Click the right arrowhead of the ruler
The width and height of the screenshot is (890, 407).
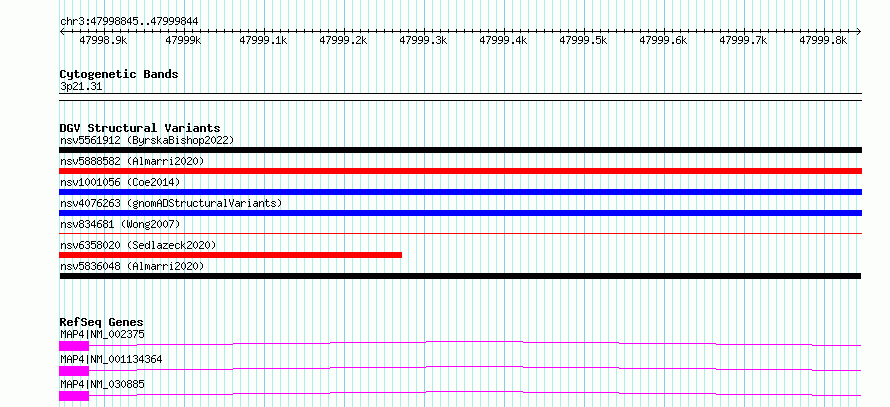tap(859, 31)
